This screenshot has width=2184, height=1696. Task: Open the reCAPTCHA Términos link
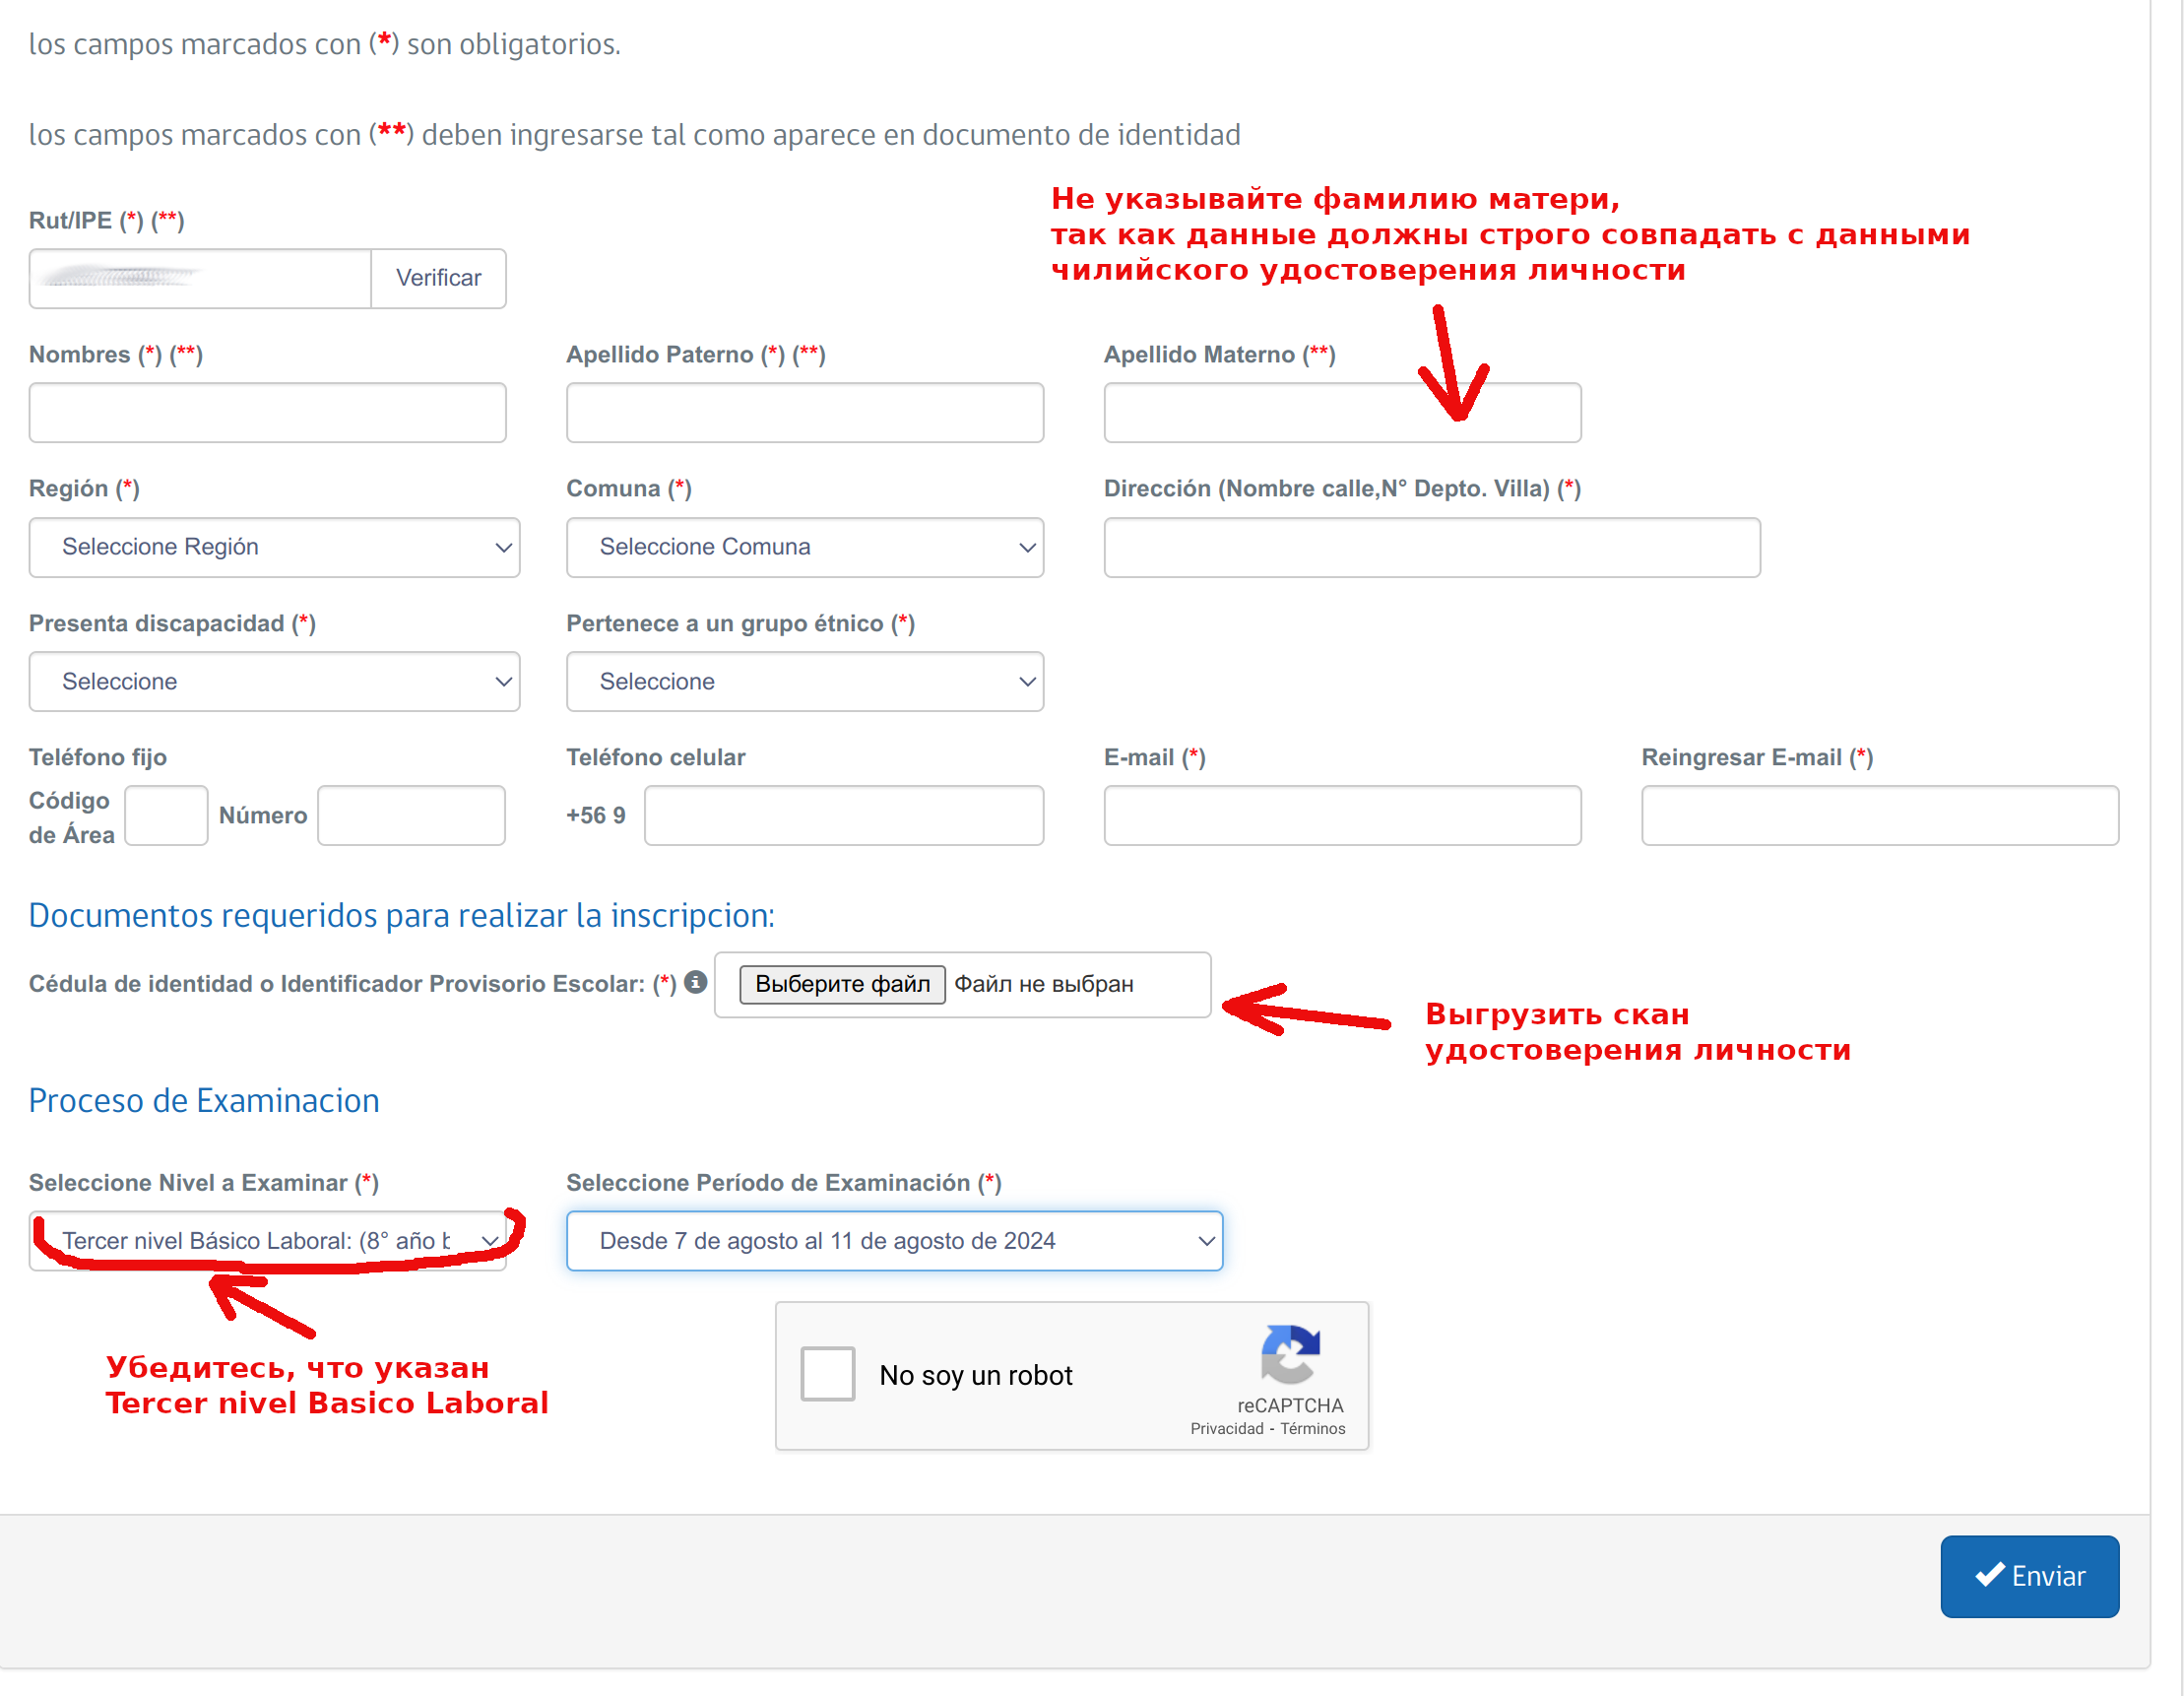pyautogui.click(x=1312, y=1429)
